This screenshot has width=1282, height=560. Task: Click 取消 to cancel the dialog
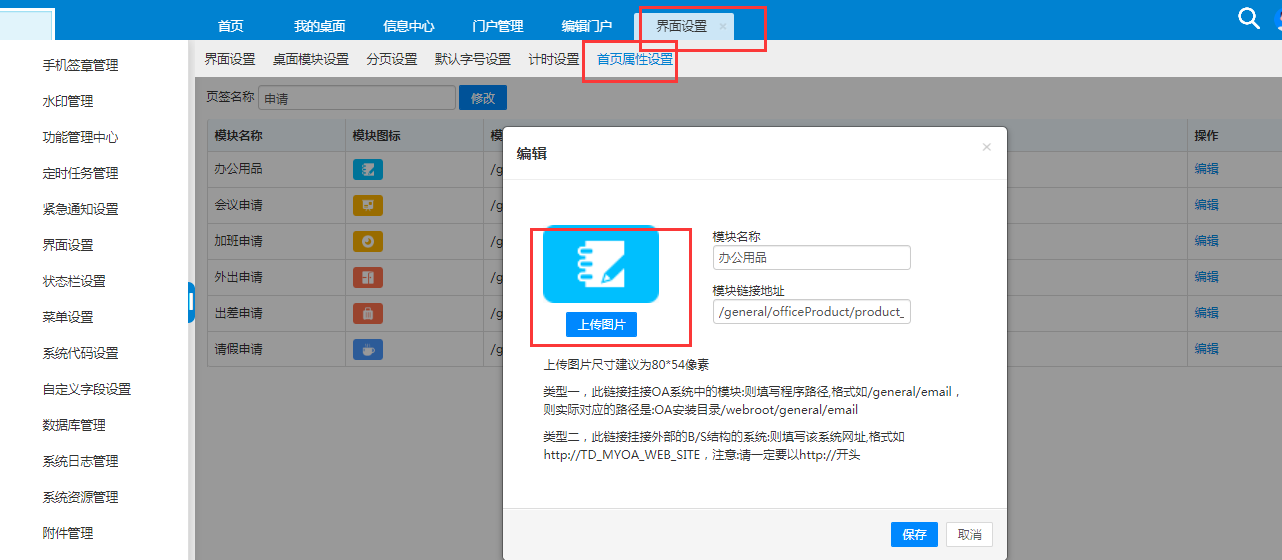969,535
